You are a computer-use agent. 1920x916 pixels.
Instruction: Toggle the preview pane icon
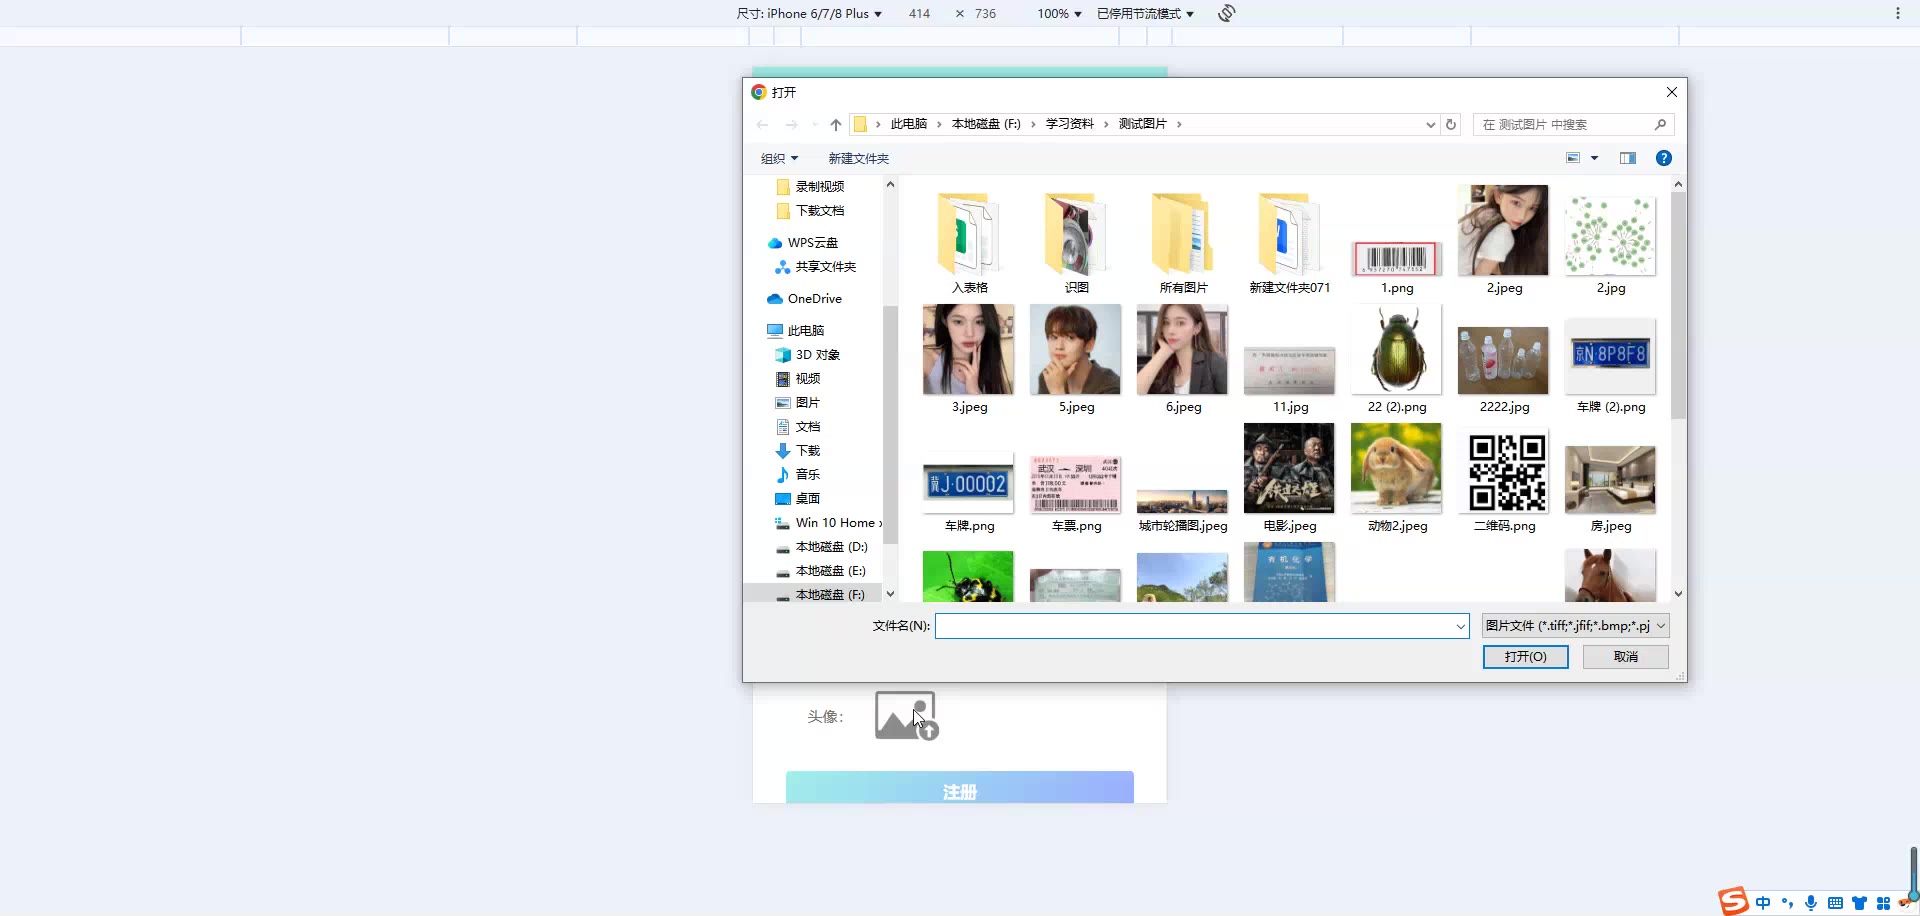click(x=1628, y=158)
